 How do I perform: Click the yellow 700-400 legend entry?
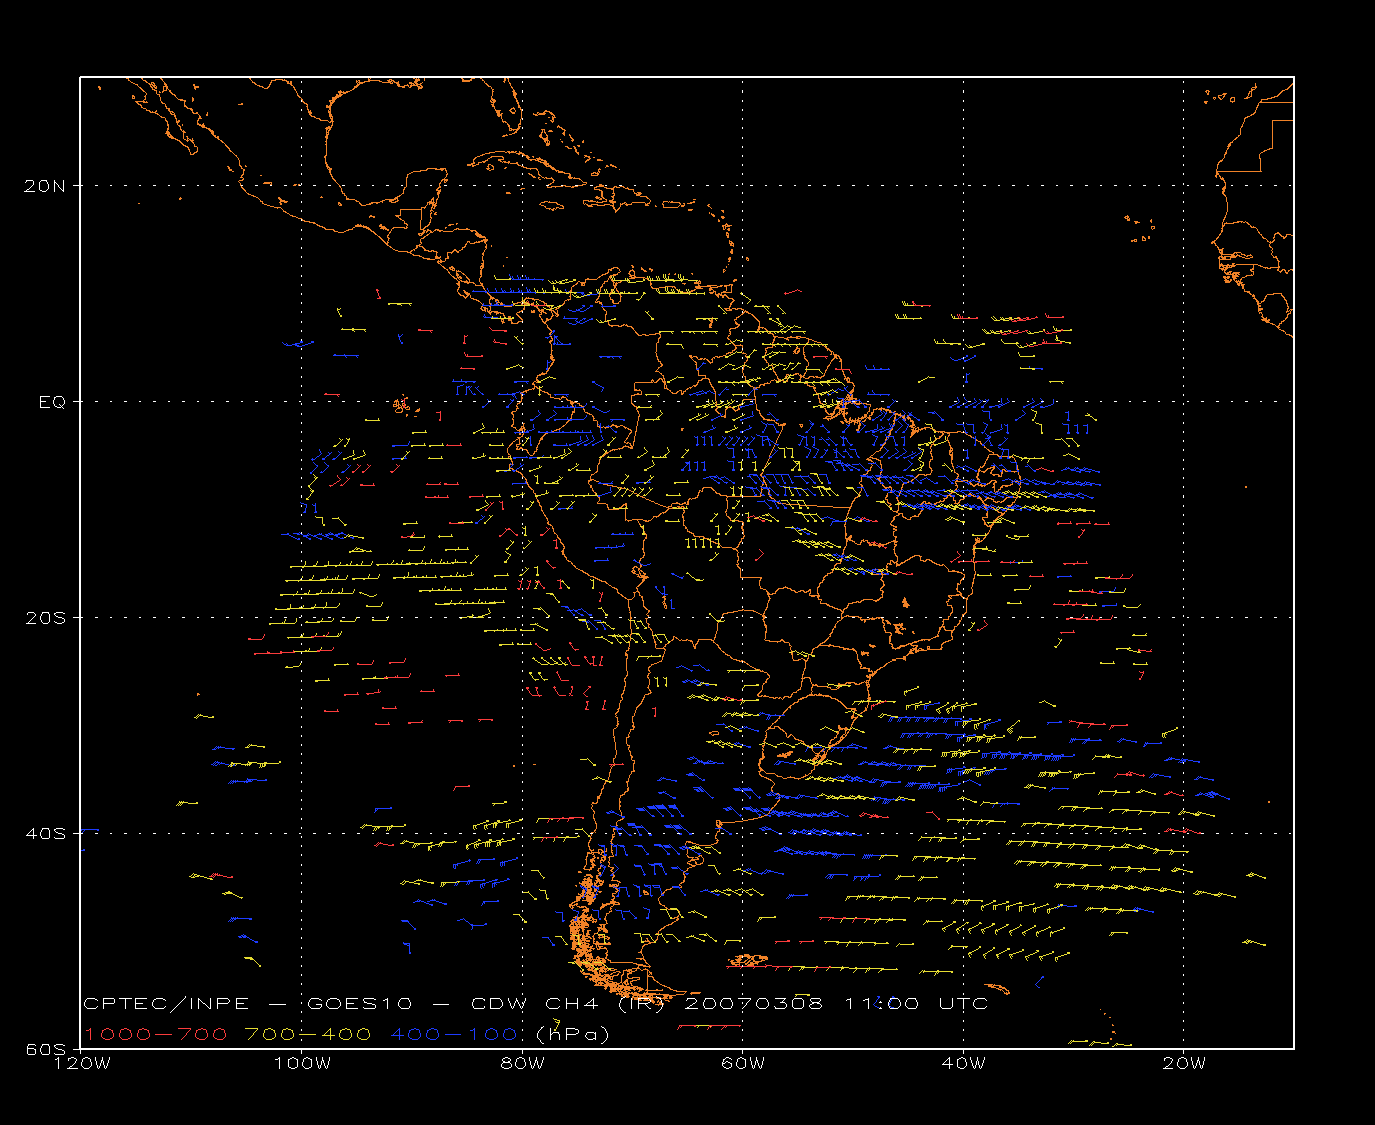[x=309, y=1034]
